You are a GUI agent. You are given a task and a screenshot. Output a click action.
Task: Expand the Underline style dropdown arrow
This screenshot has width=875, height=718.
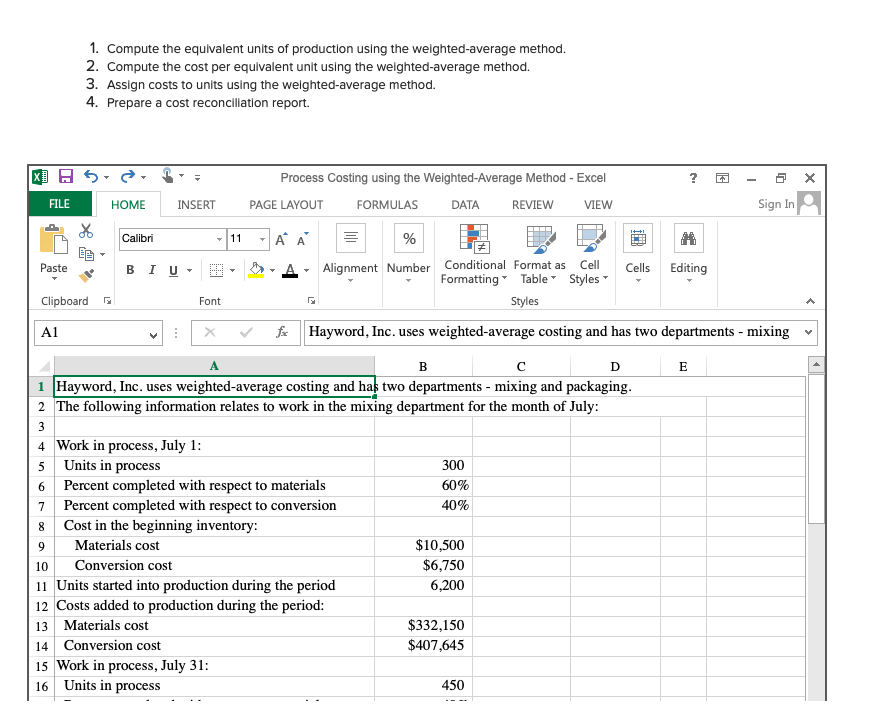[x=190, y=271]
